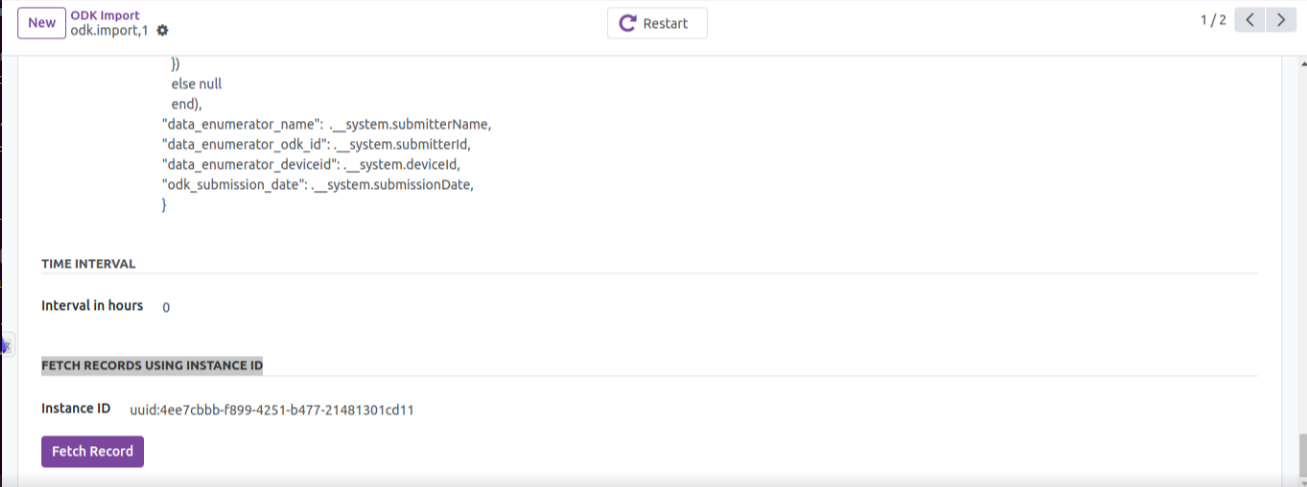
Task: Click the Instance ID uuid field
Action: [272, 410]
